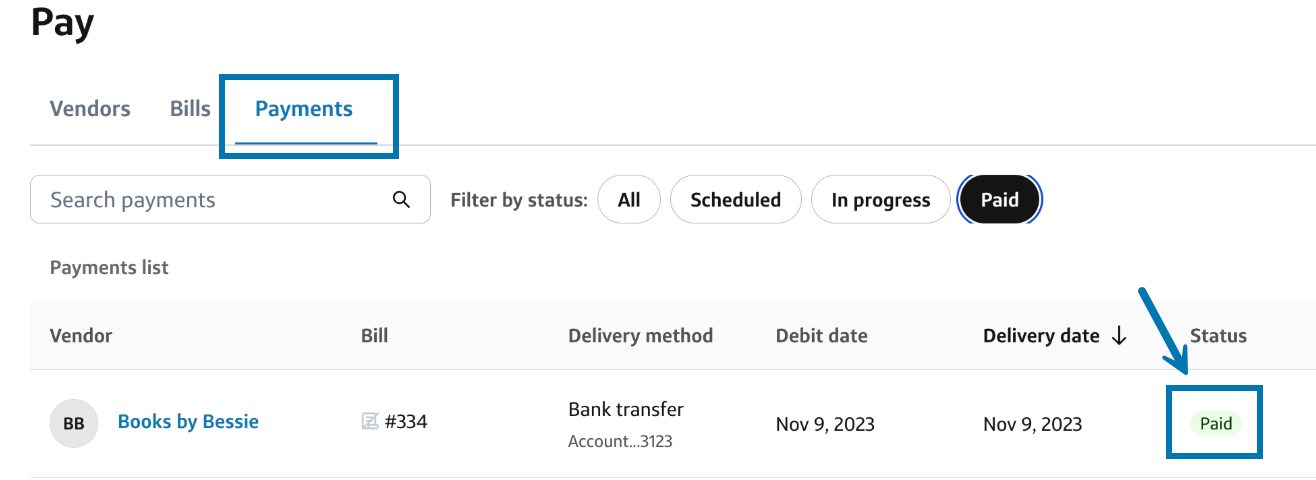Click the Debit date column header
The height and width of the screenshot is (480, 1316).
pos(821,336)
